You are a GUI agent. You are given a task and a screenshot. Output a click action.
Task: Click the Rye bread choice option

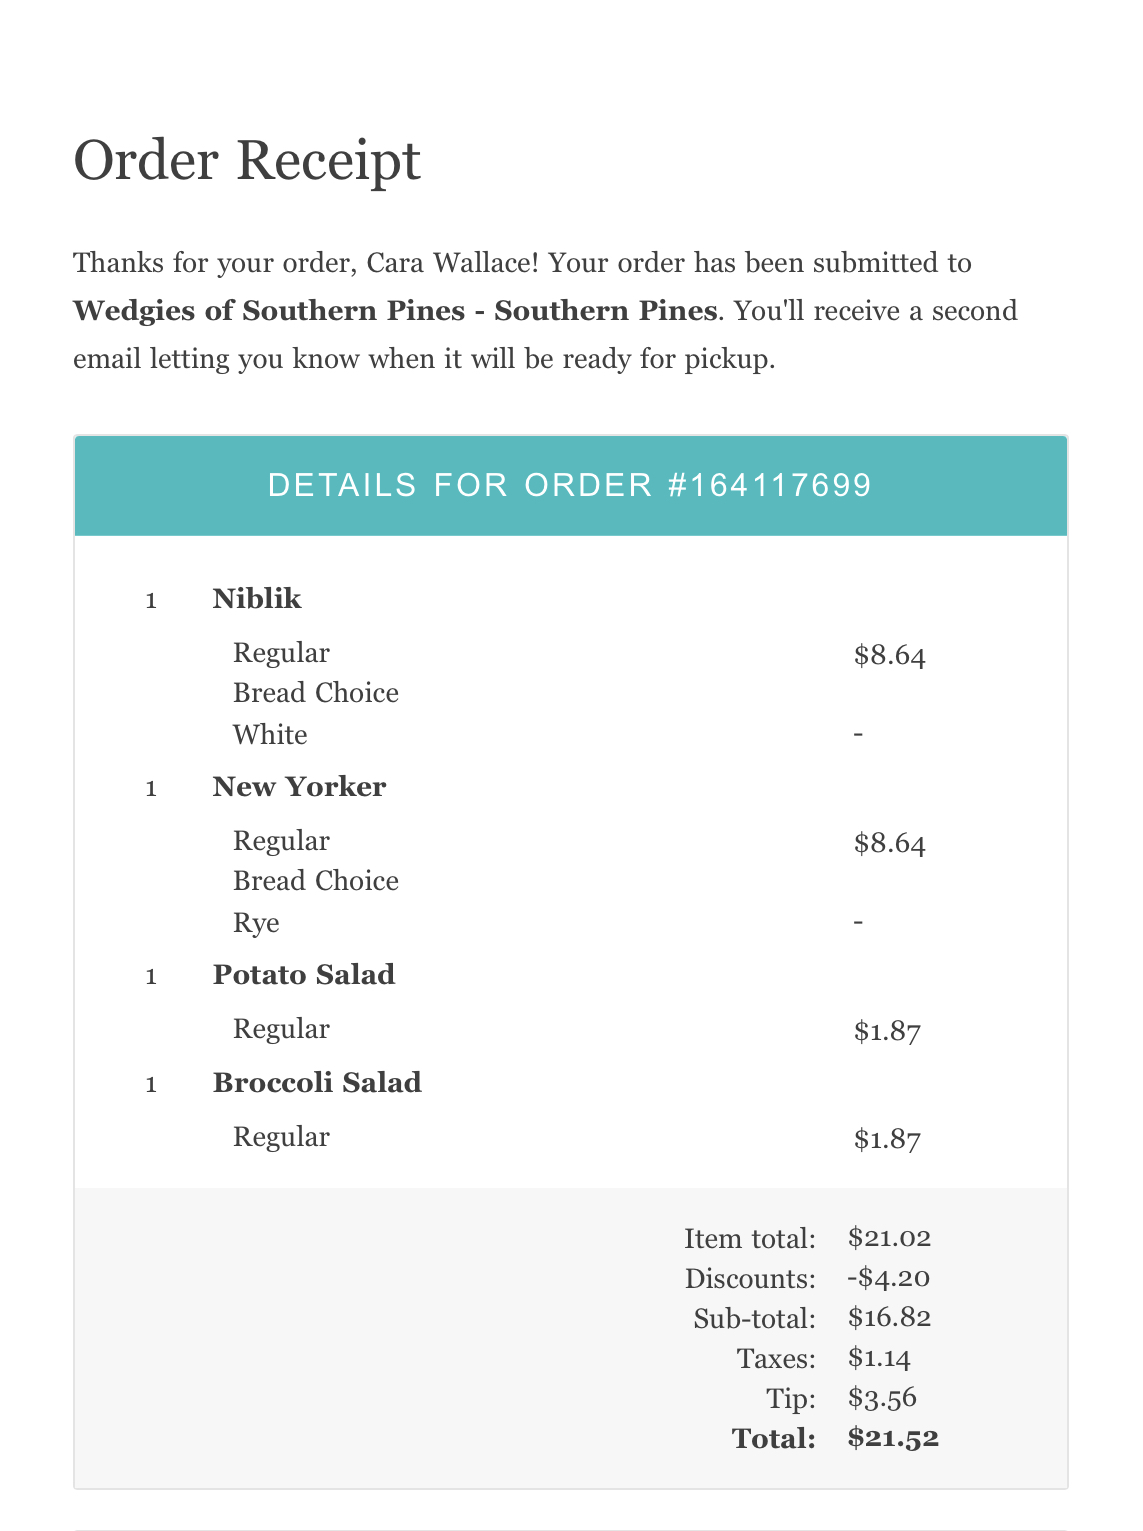click(x=256, y=923)
